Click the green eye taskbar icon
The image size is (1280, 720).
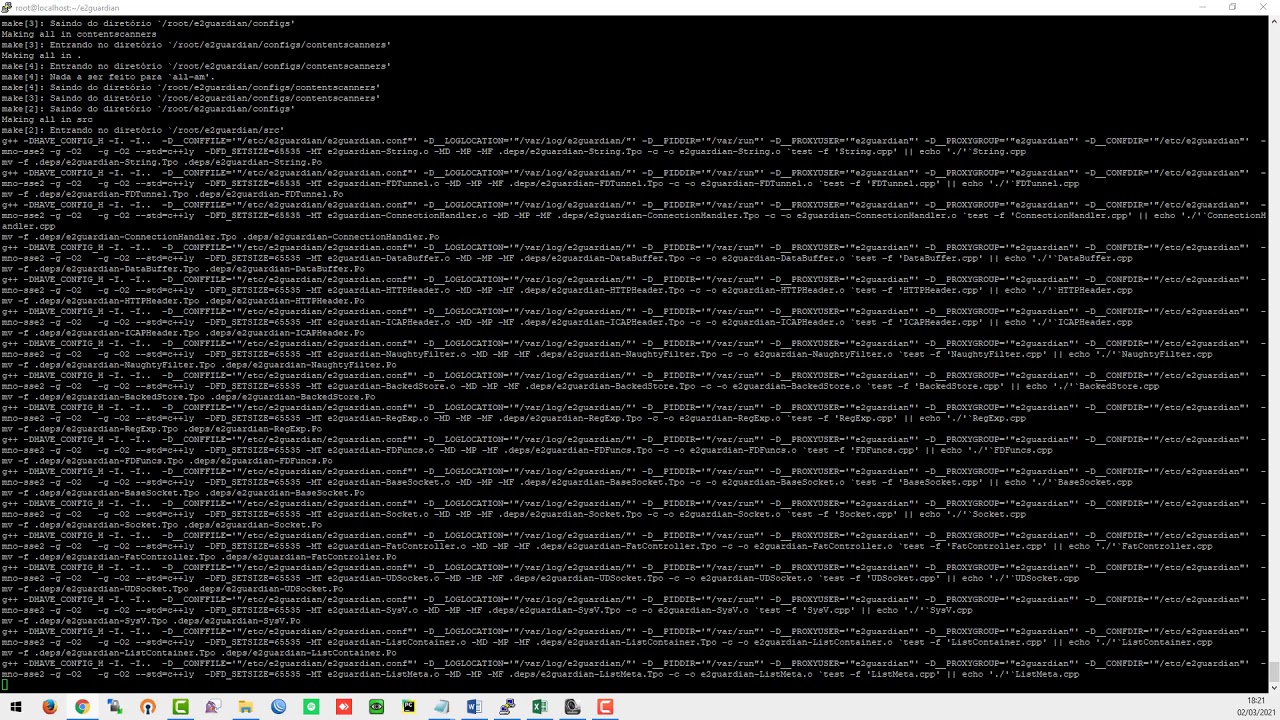coord(376,707)
